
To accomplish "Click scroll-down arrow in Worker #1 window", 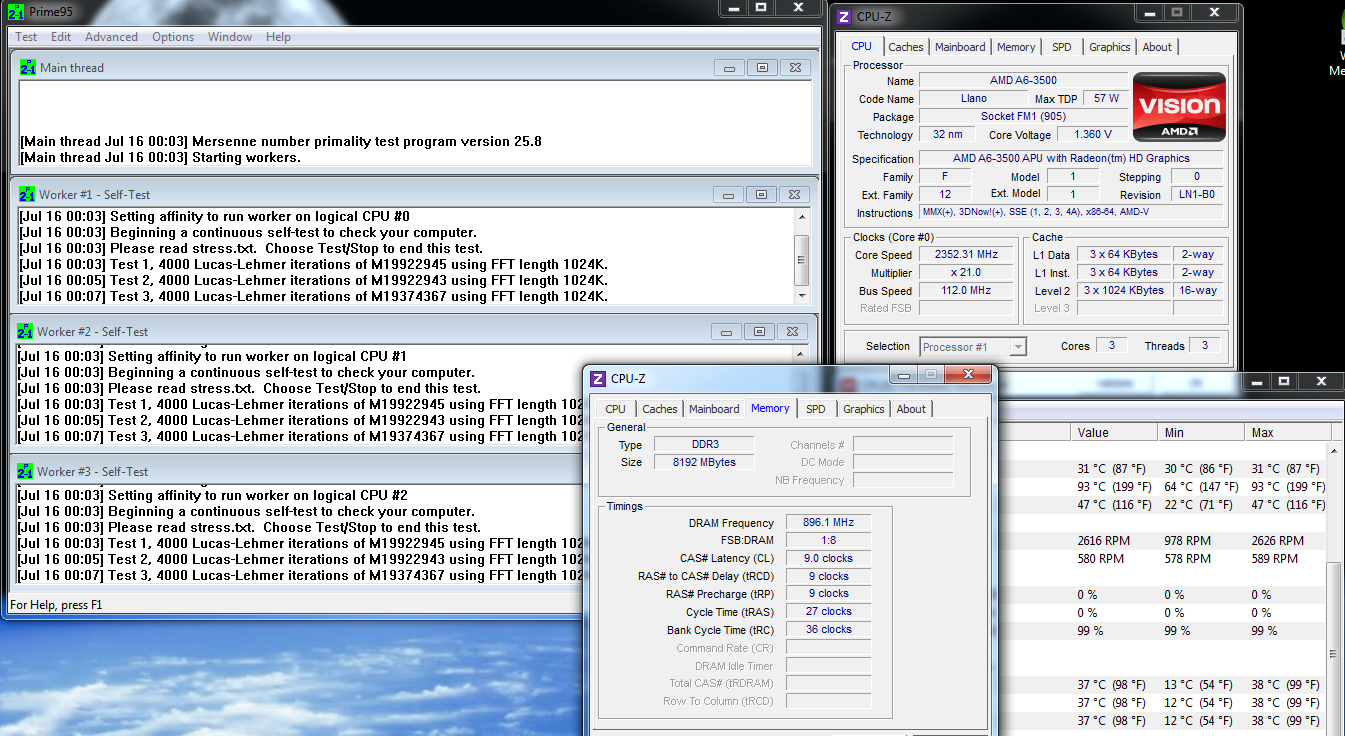I will 801,295.
